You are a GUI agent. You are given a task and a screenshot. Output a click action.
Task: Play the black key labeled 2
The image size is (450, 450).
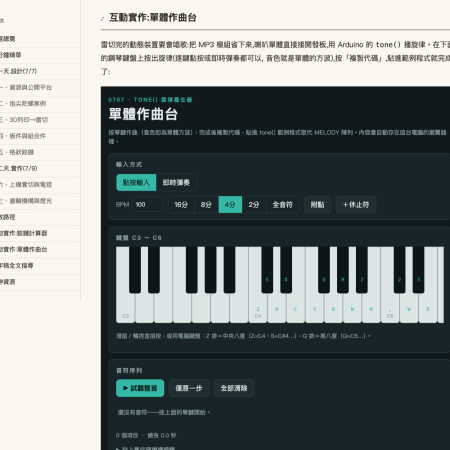click(x=399, y=270)
